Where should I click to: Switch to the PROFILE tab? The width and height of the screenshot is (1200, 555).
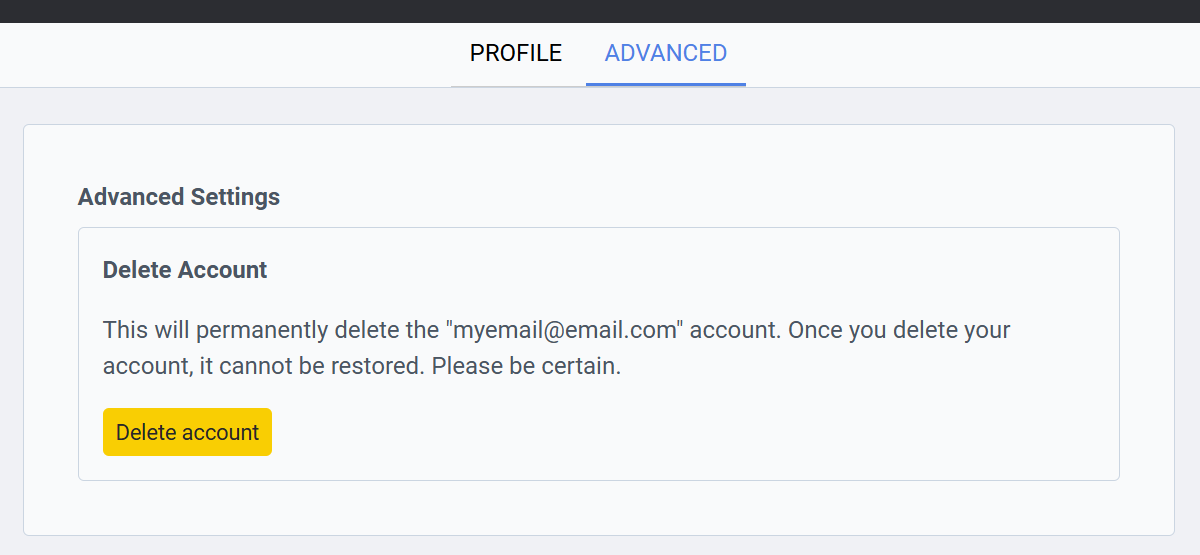pos(516,53)
